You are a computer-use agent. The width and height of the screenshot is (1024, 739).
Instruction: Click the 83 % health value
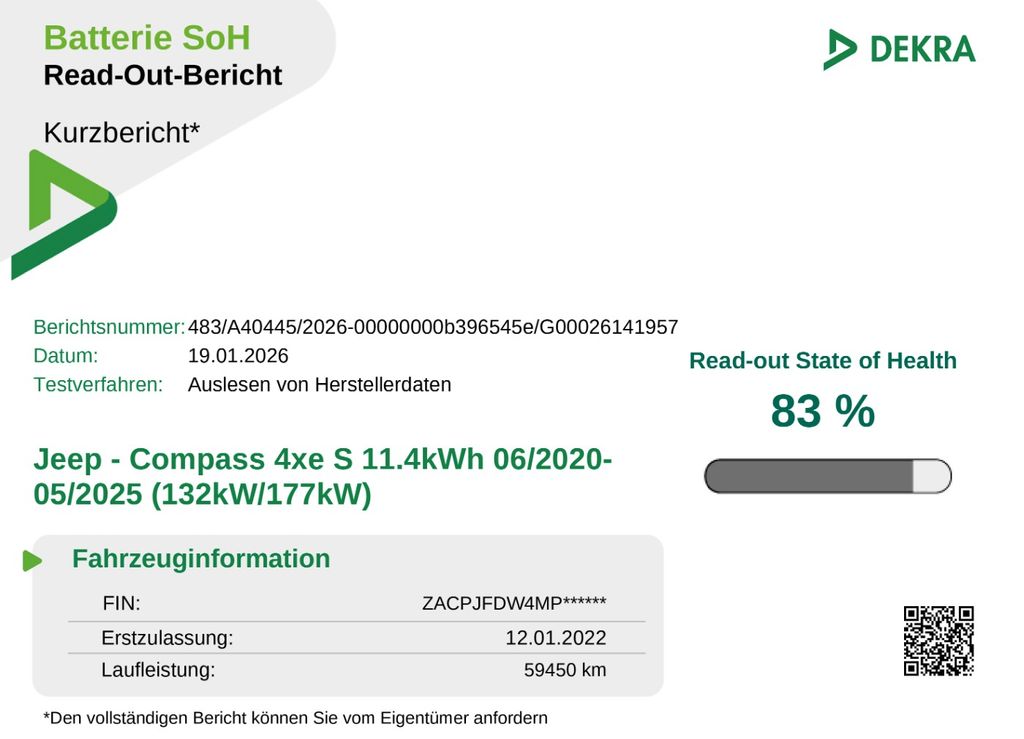coord(822,411)
